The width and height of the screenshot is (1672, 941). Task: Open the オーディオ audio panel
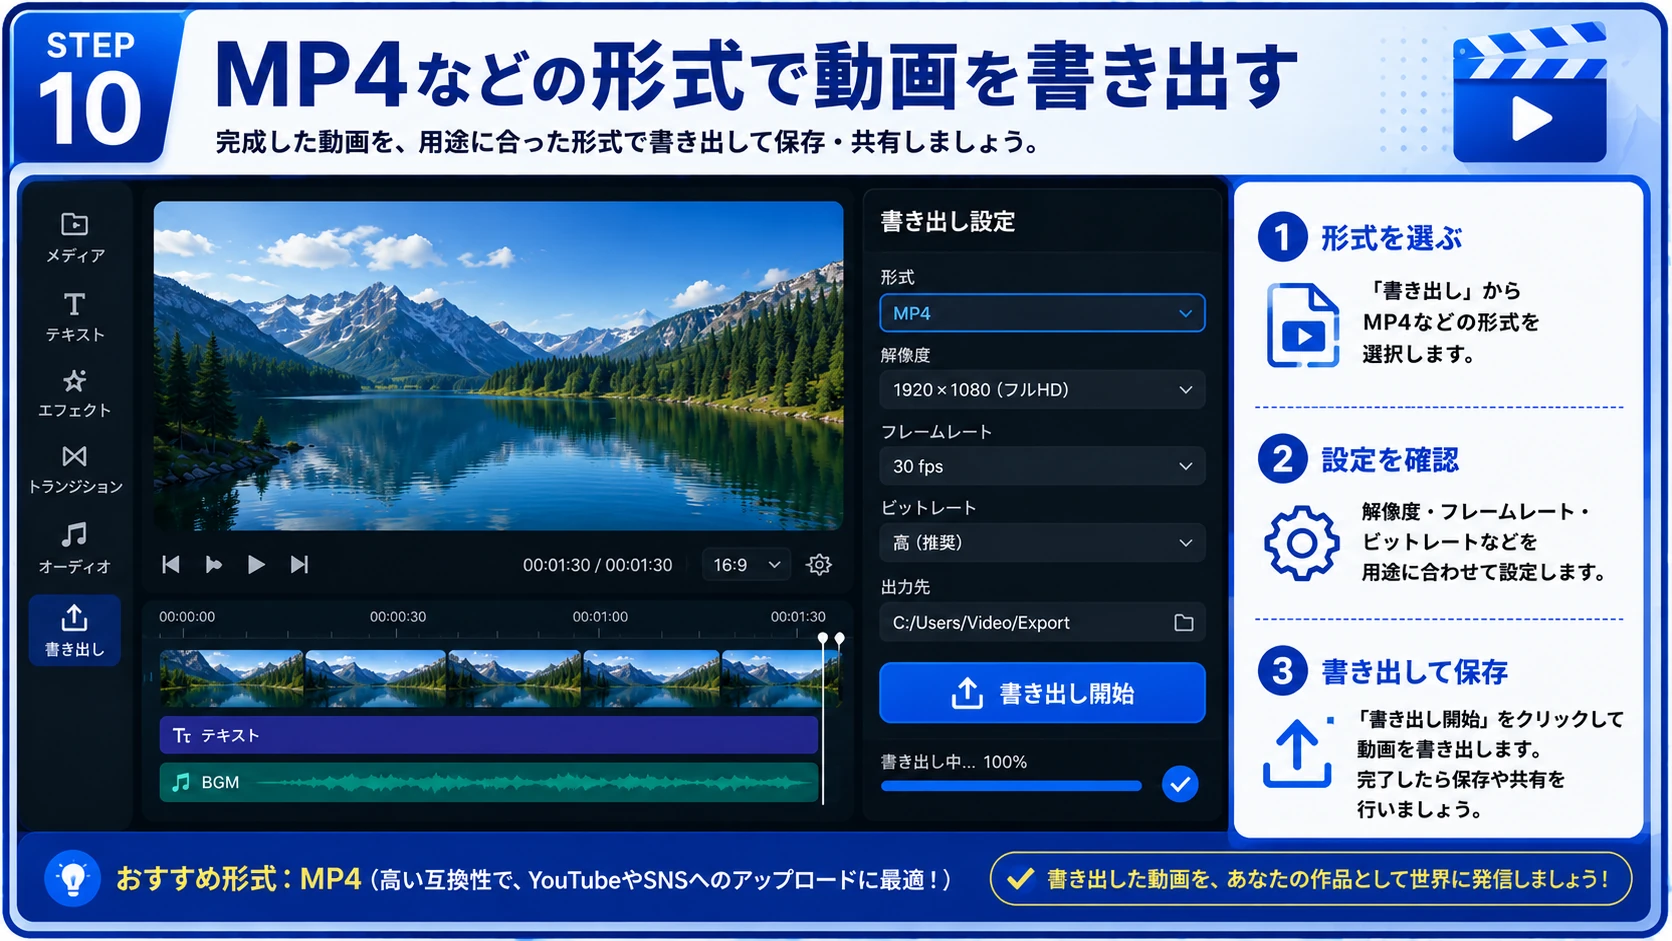click(75, 547)
